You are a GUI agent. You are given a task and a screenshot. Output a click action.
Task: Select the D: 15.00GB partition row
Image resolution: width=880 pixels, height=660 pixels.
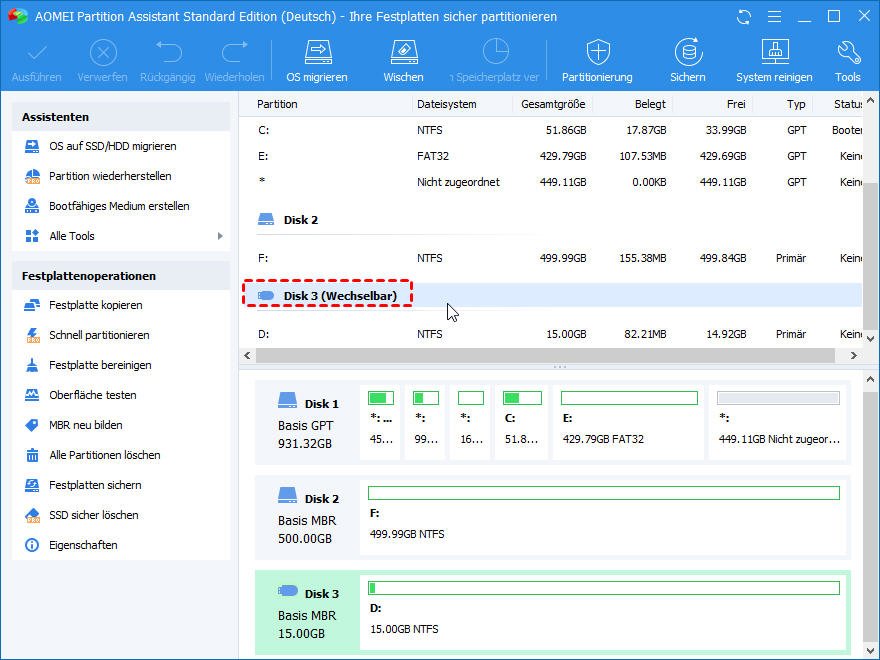coord(553,334)
